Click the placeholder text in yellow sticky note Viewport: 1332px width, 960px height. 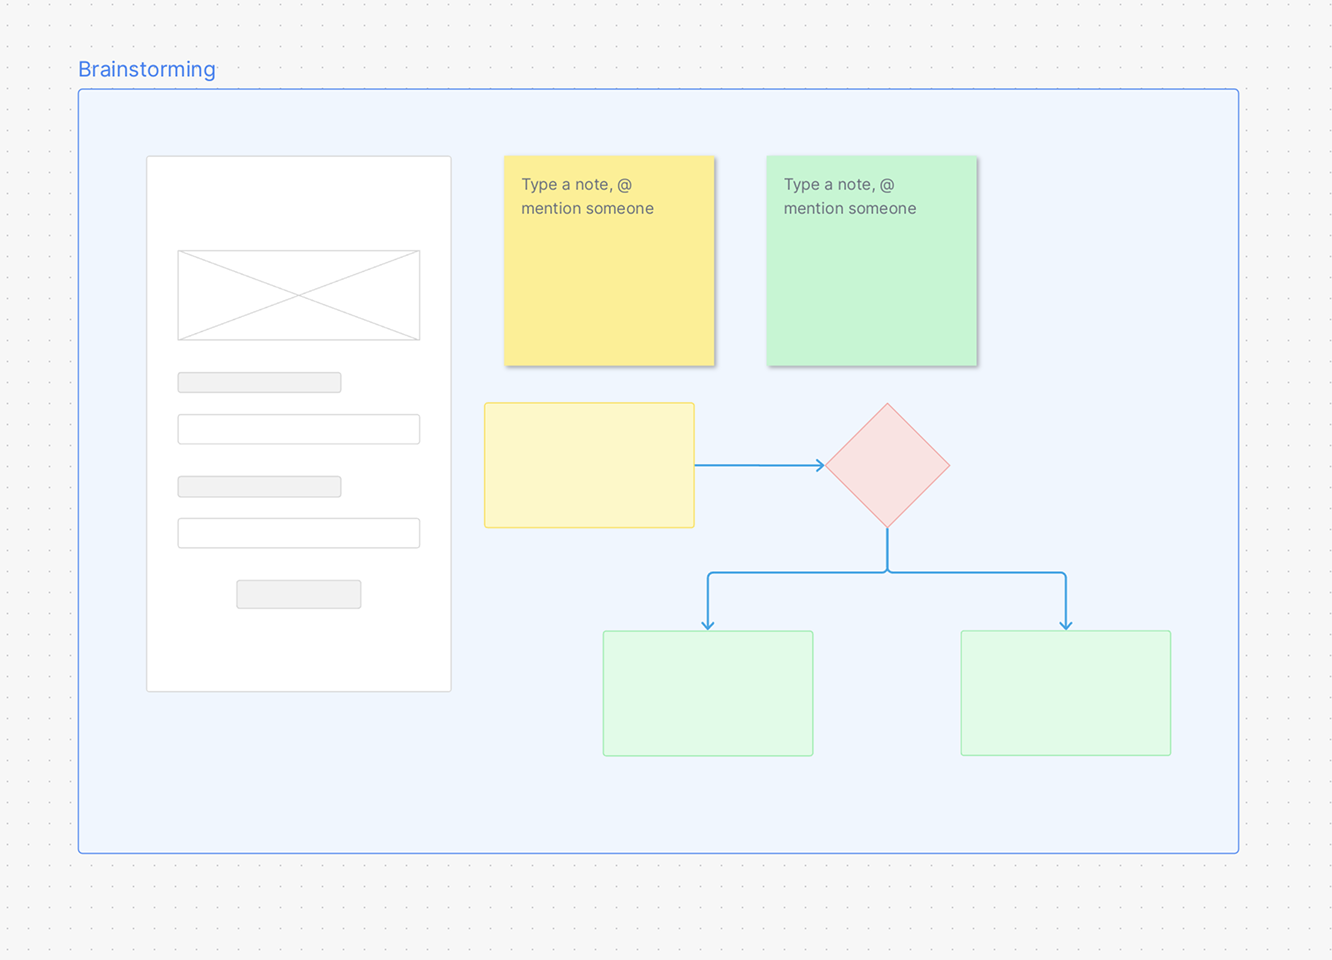coord(587,197)
